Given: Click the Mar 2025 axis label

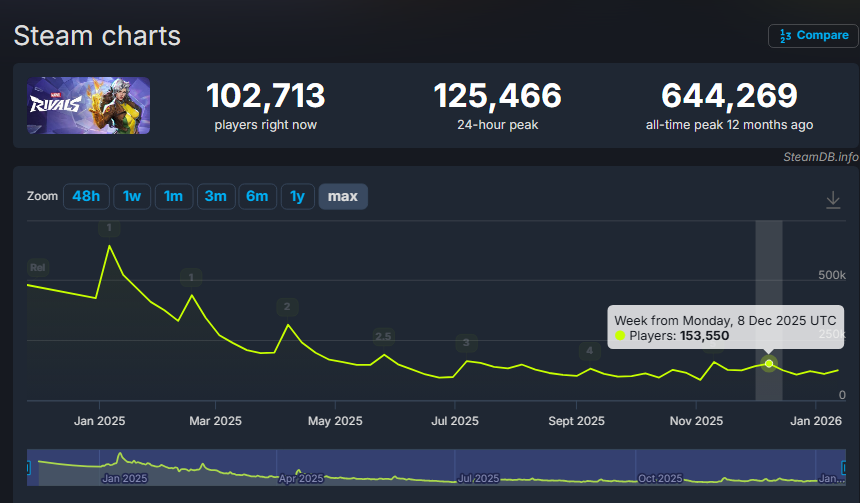Looking at the screenshot, I should pos(216,421).
